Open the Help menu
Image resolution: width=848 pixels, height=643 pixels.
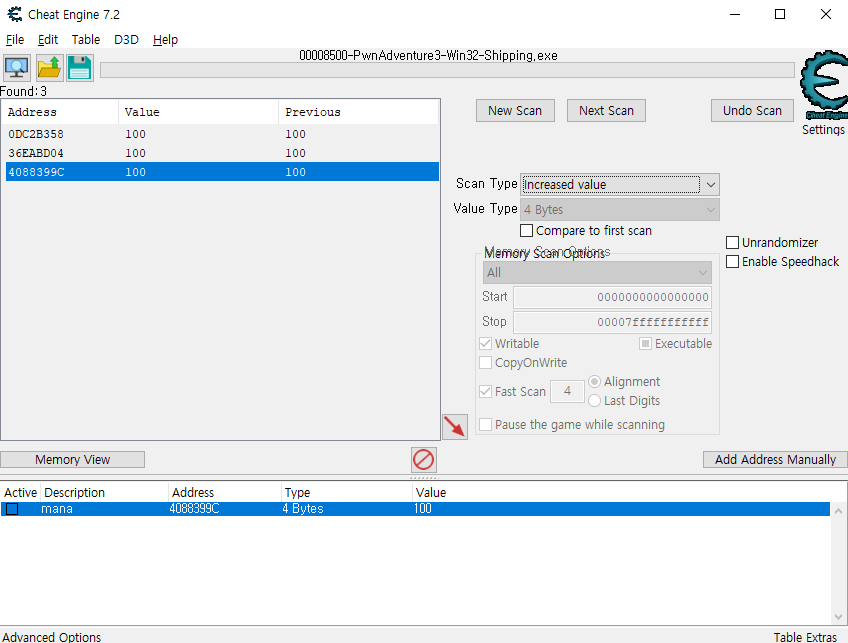pyautogui.click(x=165, y=39)
